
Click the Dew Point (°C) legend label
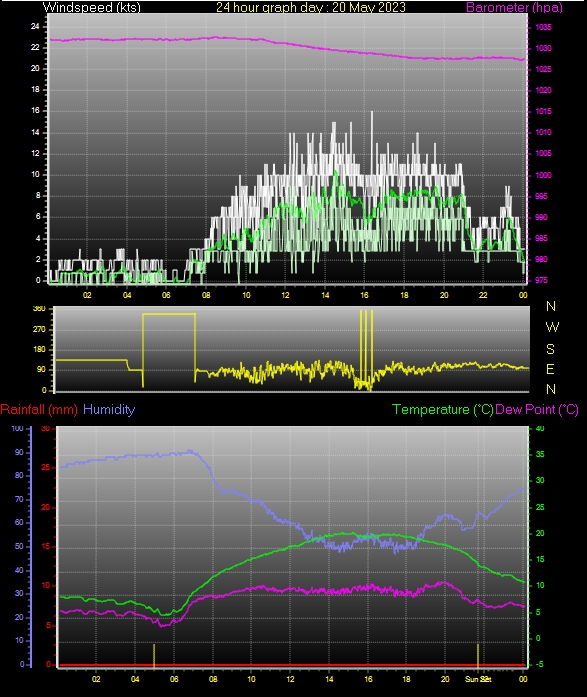pos(537,409)
